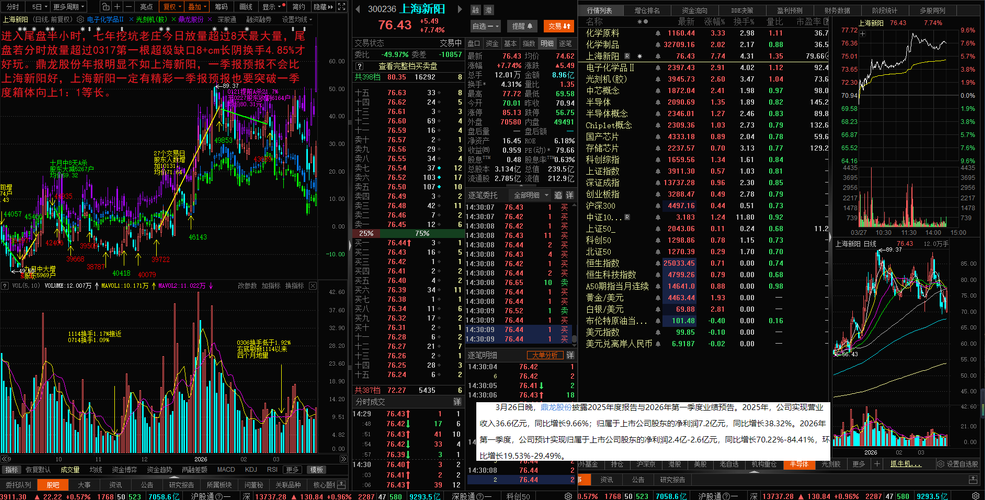Click the export icon right of 核心题材 tab
Viewport: 985px width, 500px height.
[x=342, y=484]
